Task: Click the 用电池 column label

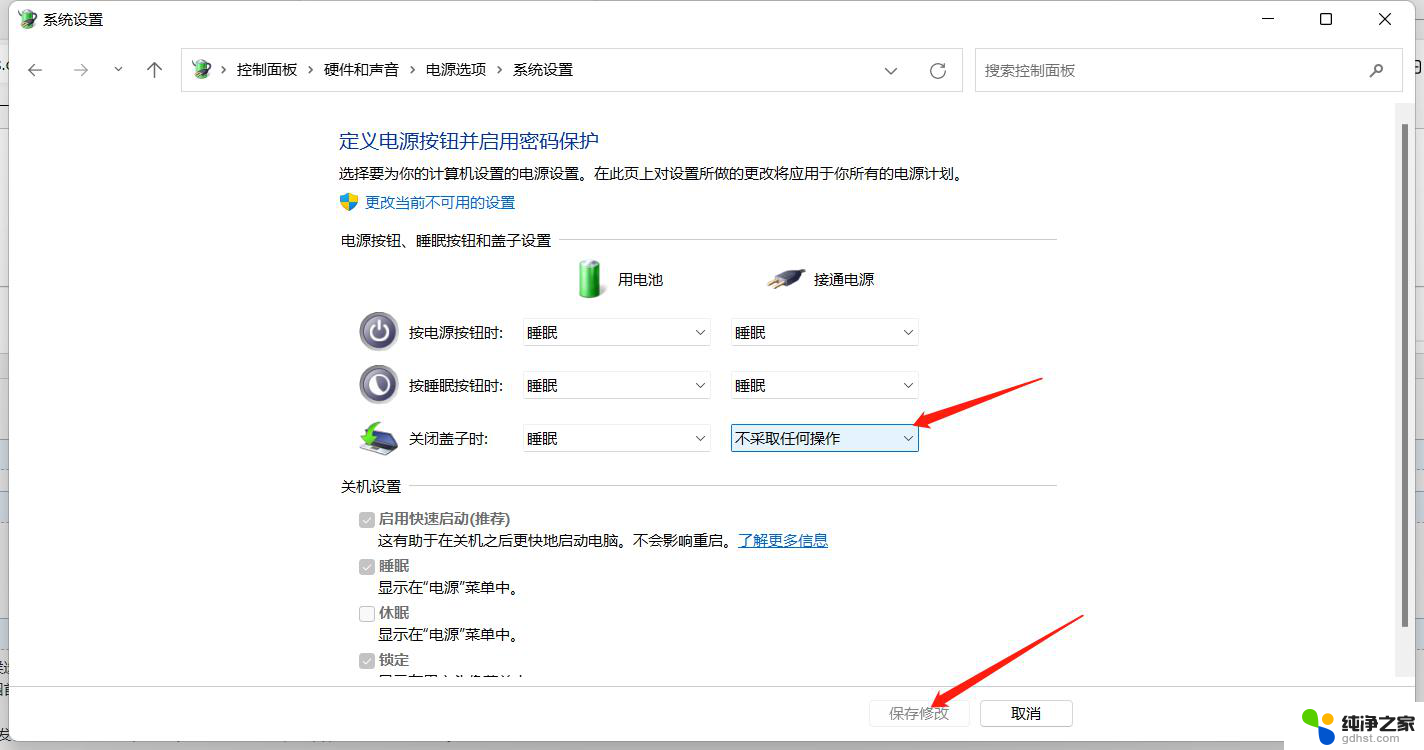Action: [x=640, y=280]
